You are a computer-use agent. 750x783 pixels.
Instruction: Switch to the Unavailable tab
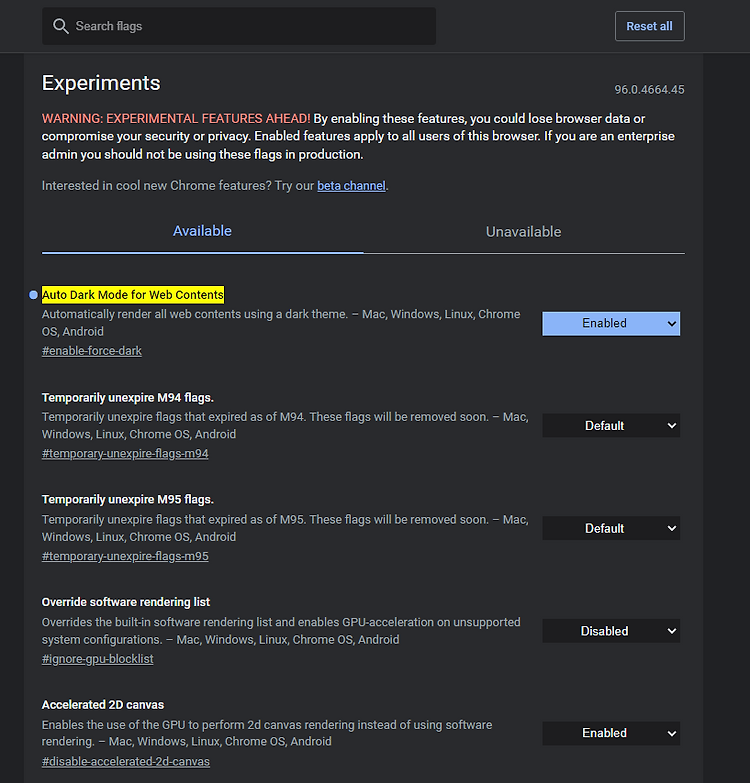pyautogui.click(x=524, y=231)
